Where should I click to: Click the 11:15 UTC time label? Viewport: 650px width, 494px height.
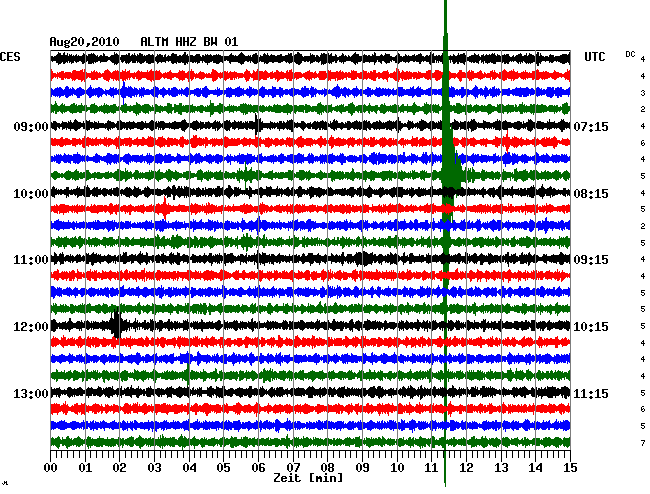click(x=591, y=393)
